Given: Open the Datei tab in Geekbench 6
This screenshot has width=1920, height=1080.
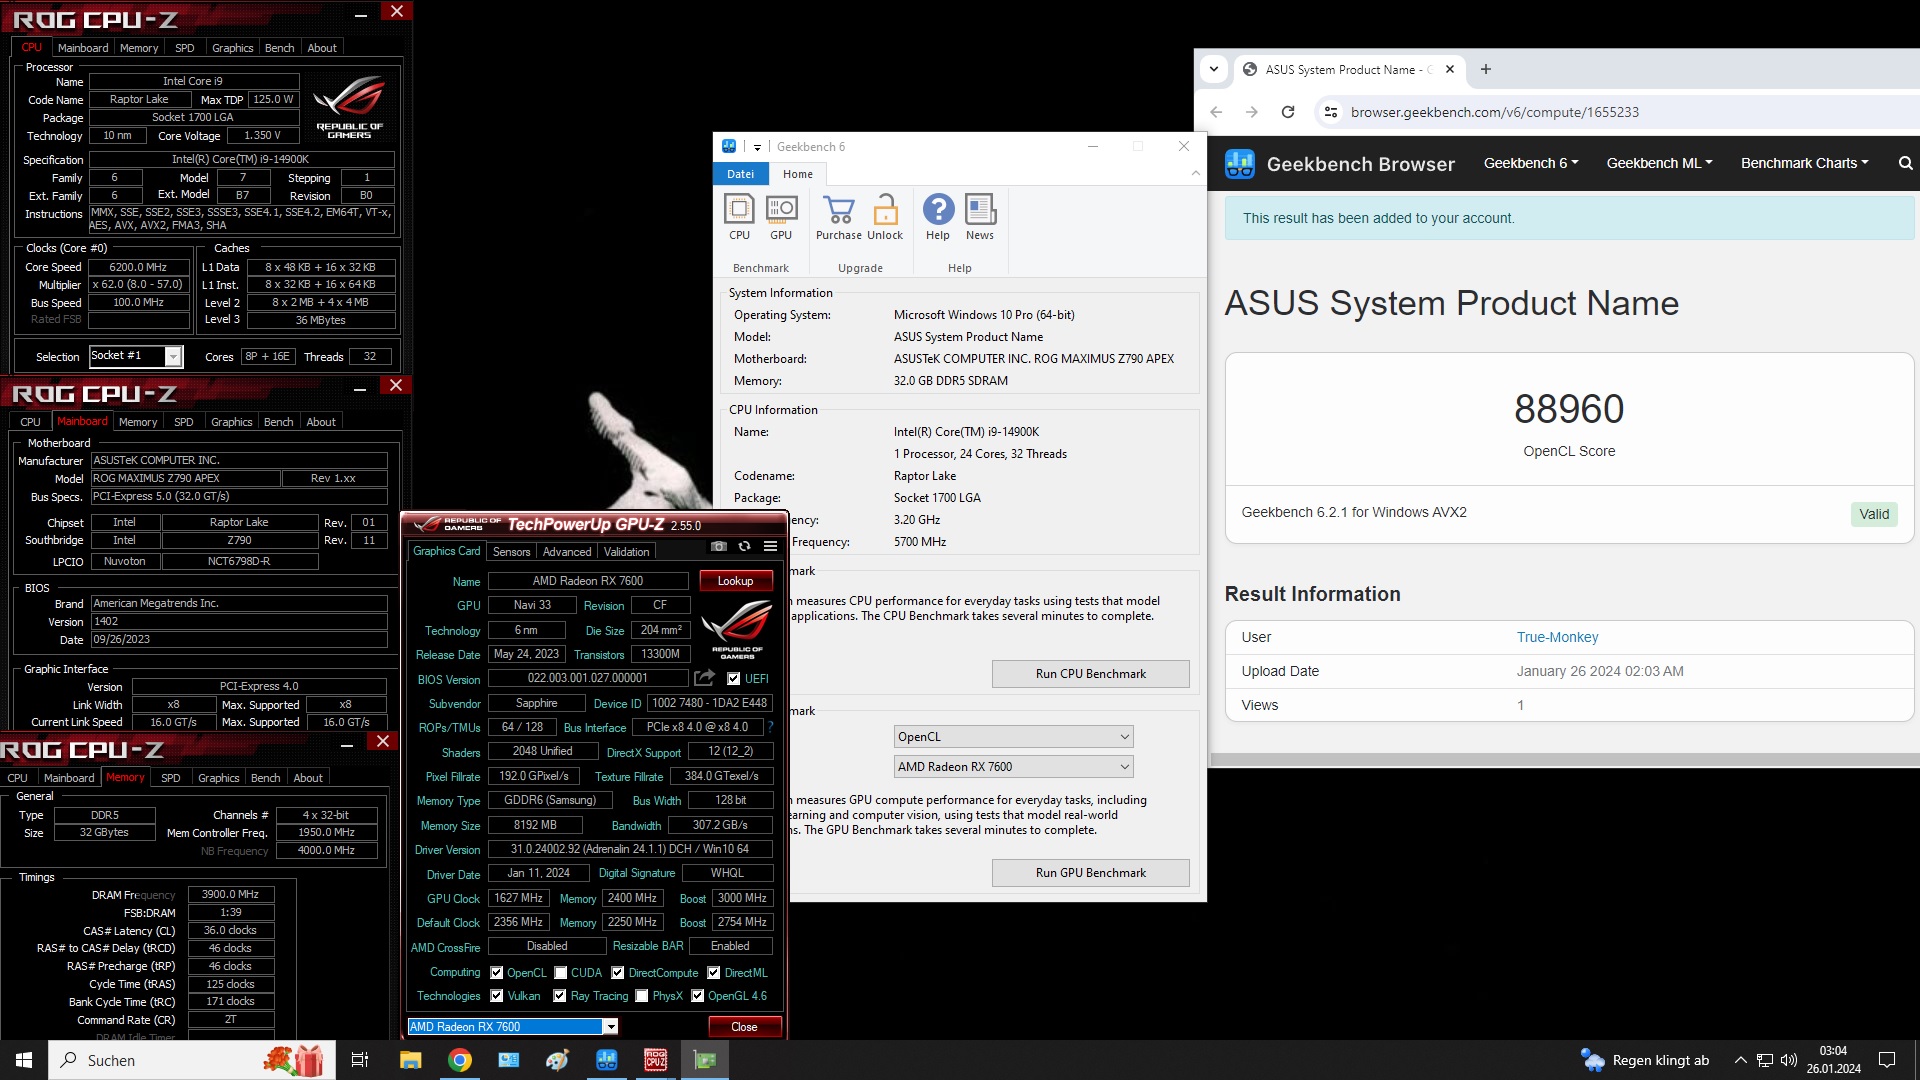Looking at the screenshot, I should point(741,174).
